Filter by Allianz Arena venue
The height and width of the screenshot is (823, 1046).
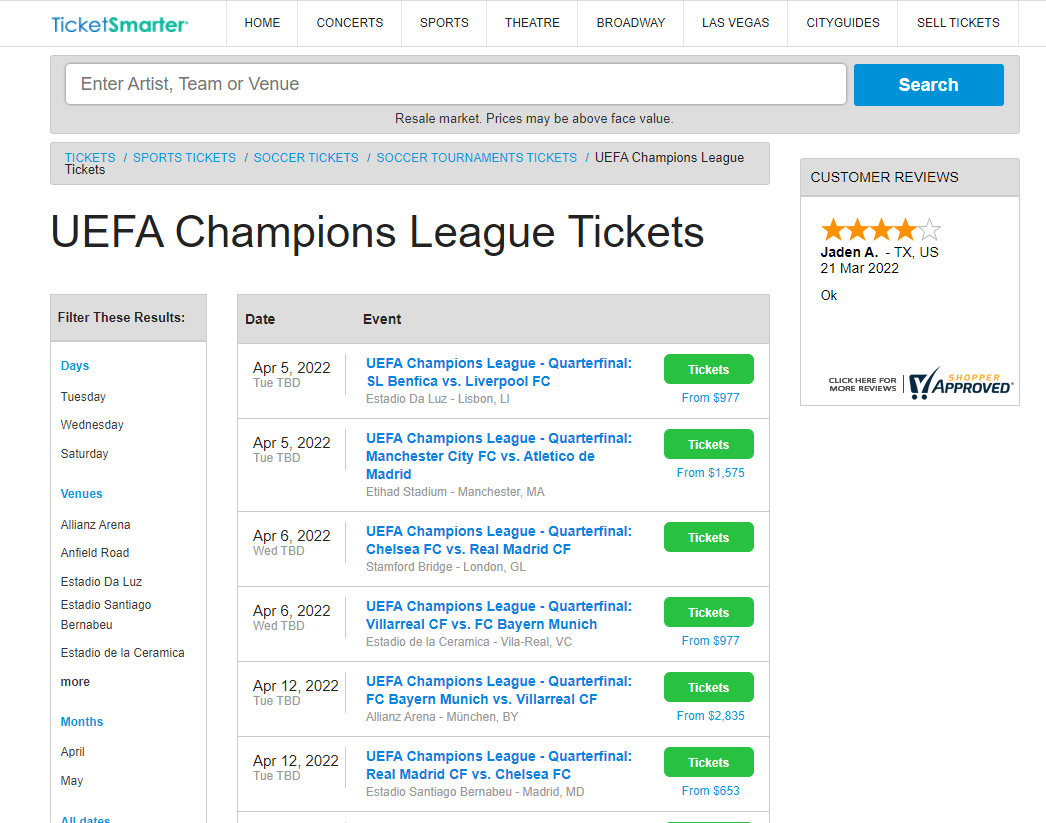tap(95, 525)
